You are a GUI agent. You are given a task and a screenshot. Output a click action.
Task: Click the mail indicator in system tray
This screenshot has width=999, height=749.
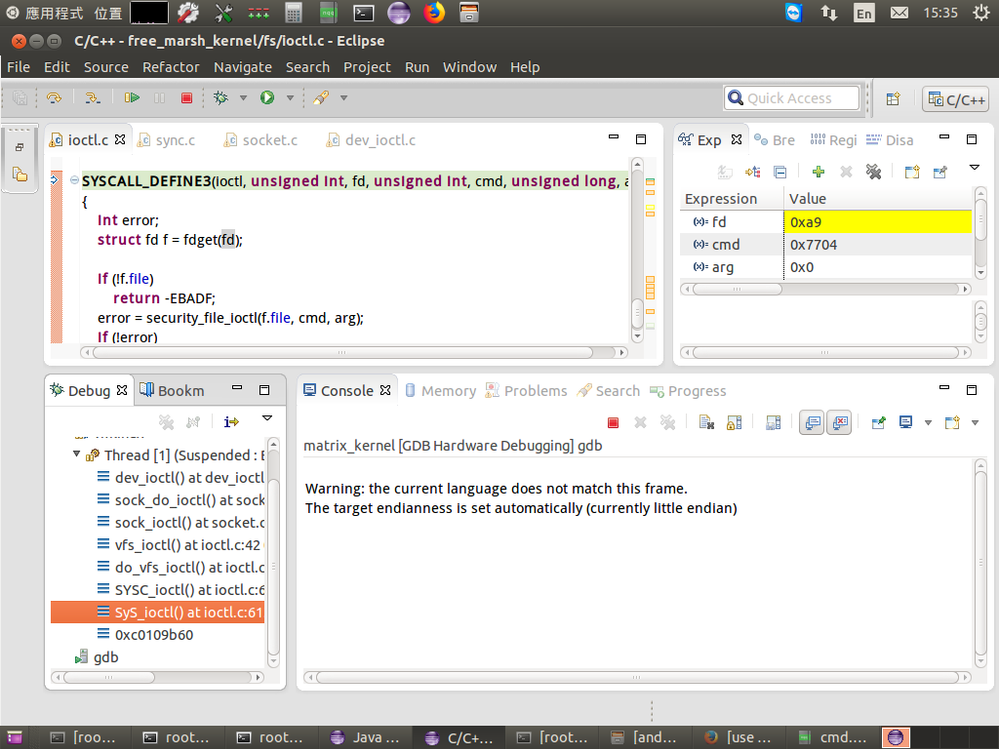click(x=899, y=13)
